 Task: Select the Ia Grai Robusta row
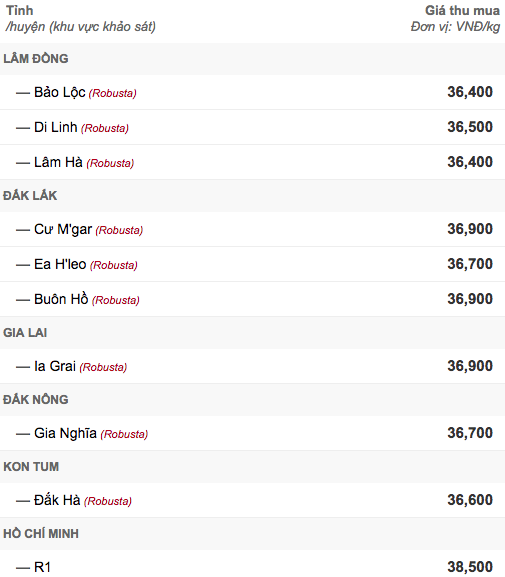(x=252, y=366)
